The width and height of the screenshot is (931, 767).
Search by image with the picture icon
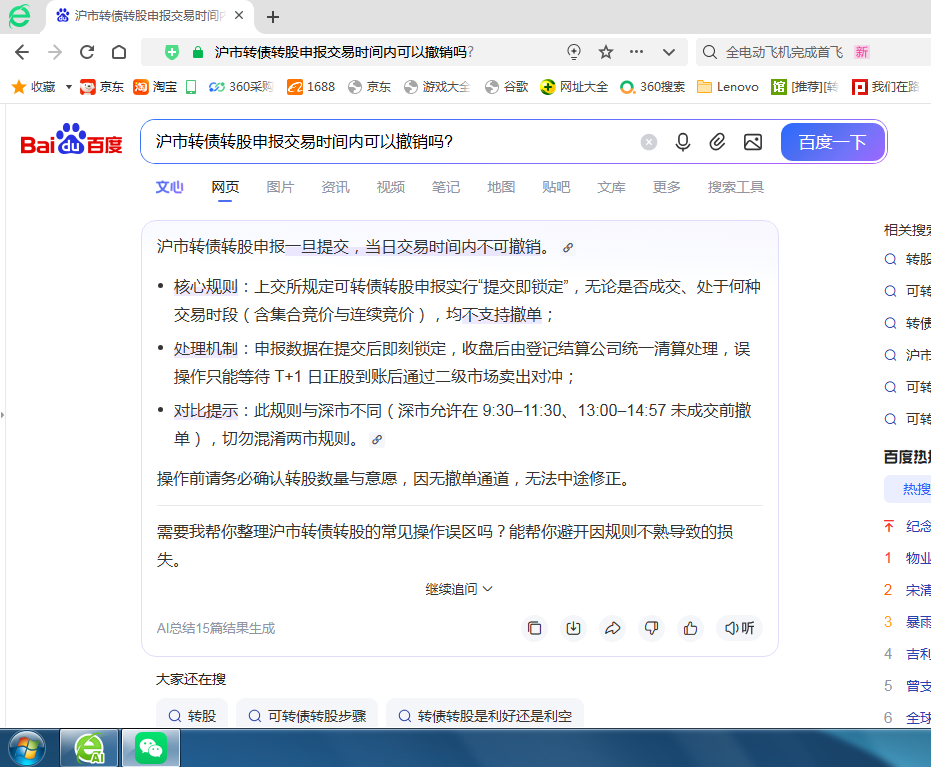coord(753,142)
